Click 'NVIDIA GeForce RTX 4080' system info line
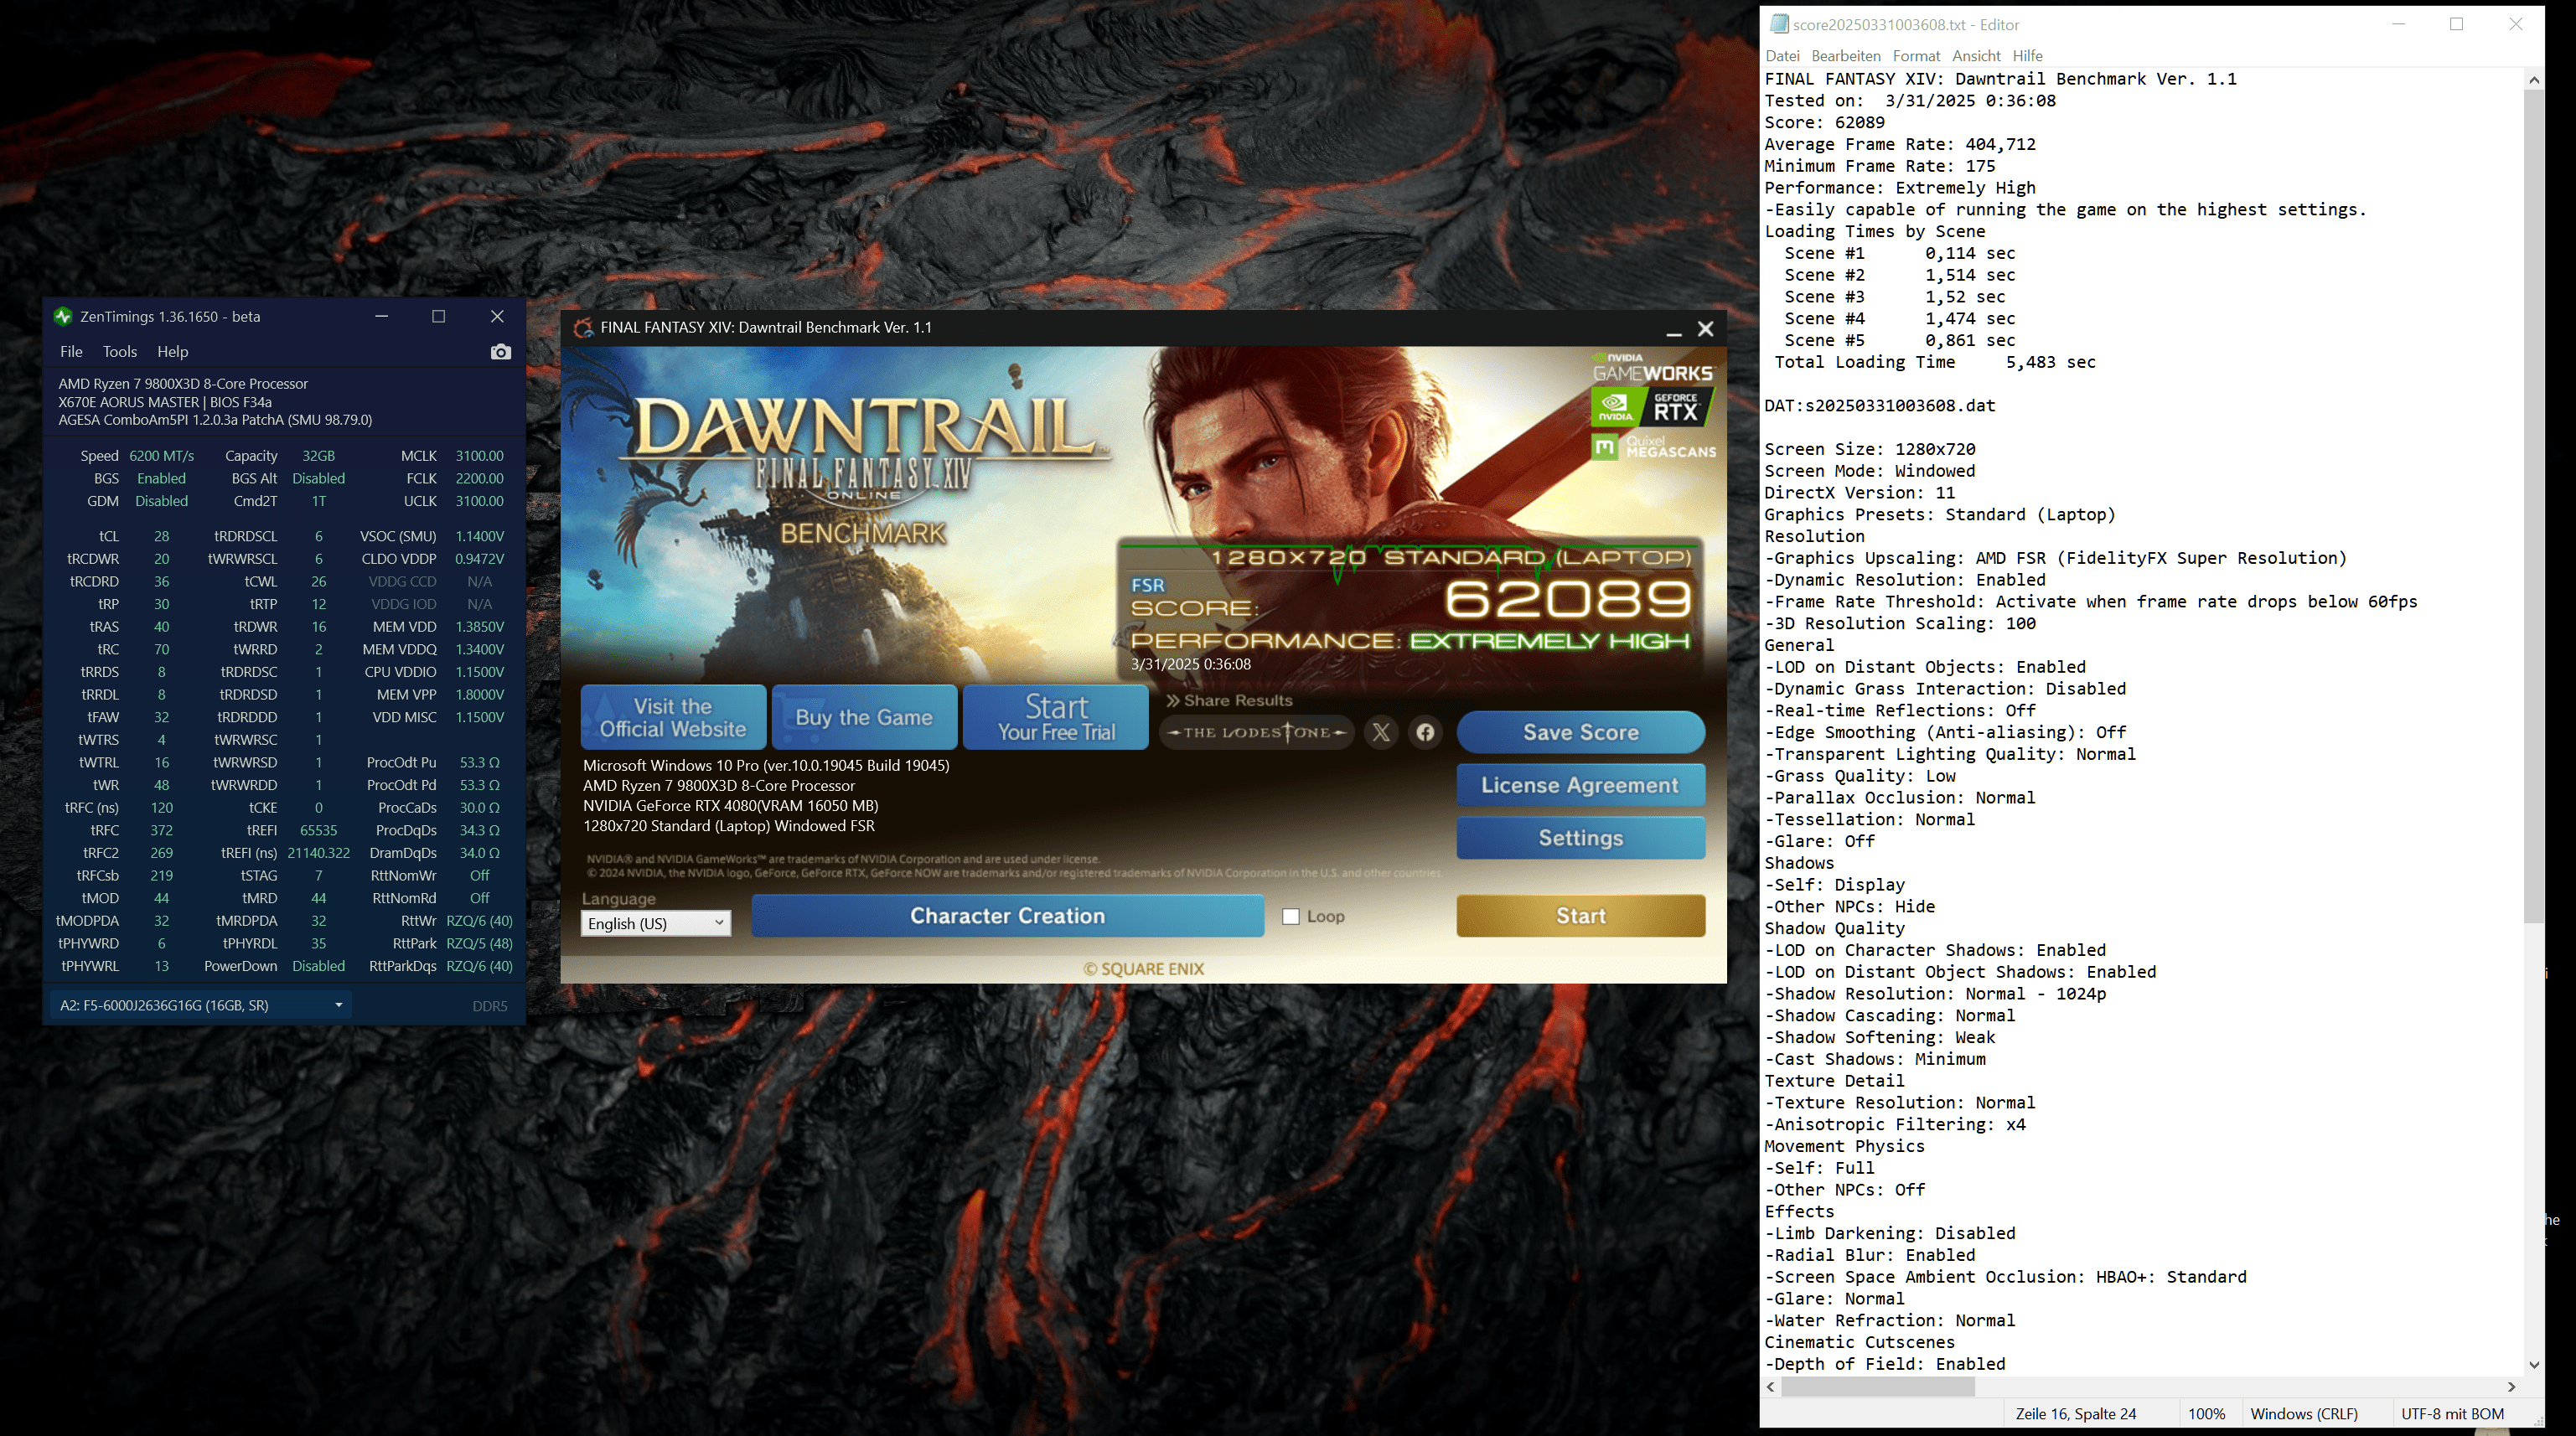The image size is (2576, 1436). click(730, 806)
